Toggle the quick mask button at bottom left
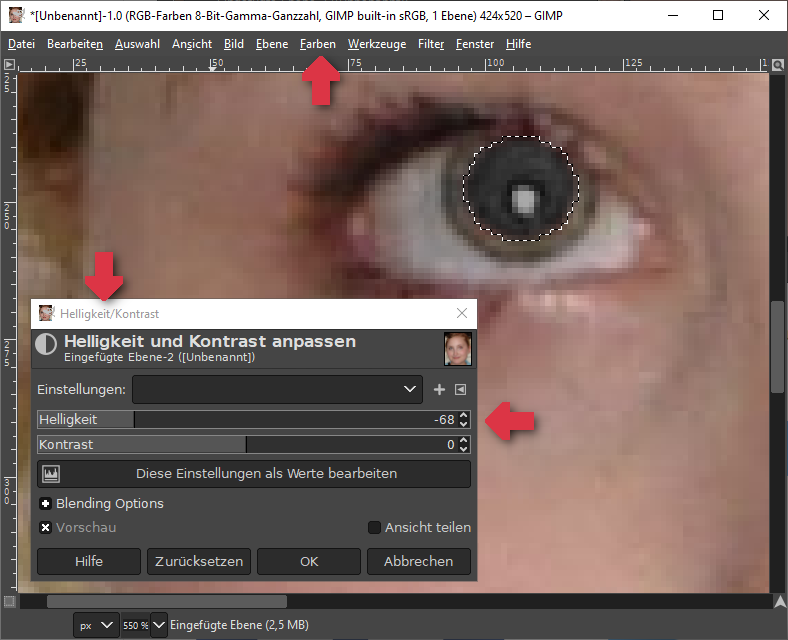This screenshot has width=788, height=640. pyautogui.click(x=9, y=601)
